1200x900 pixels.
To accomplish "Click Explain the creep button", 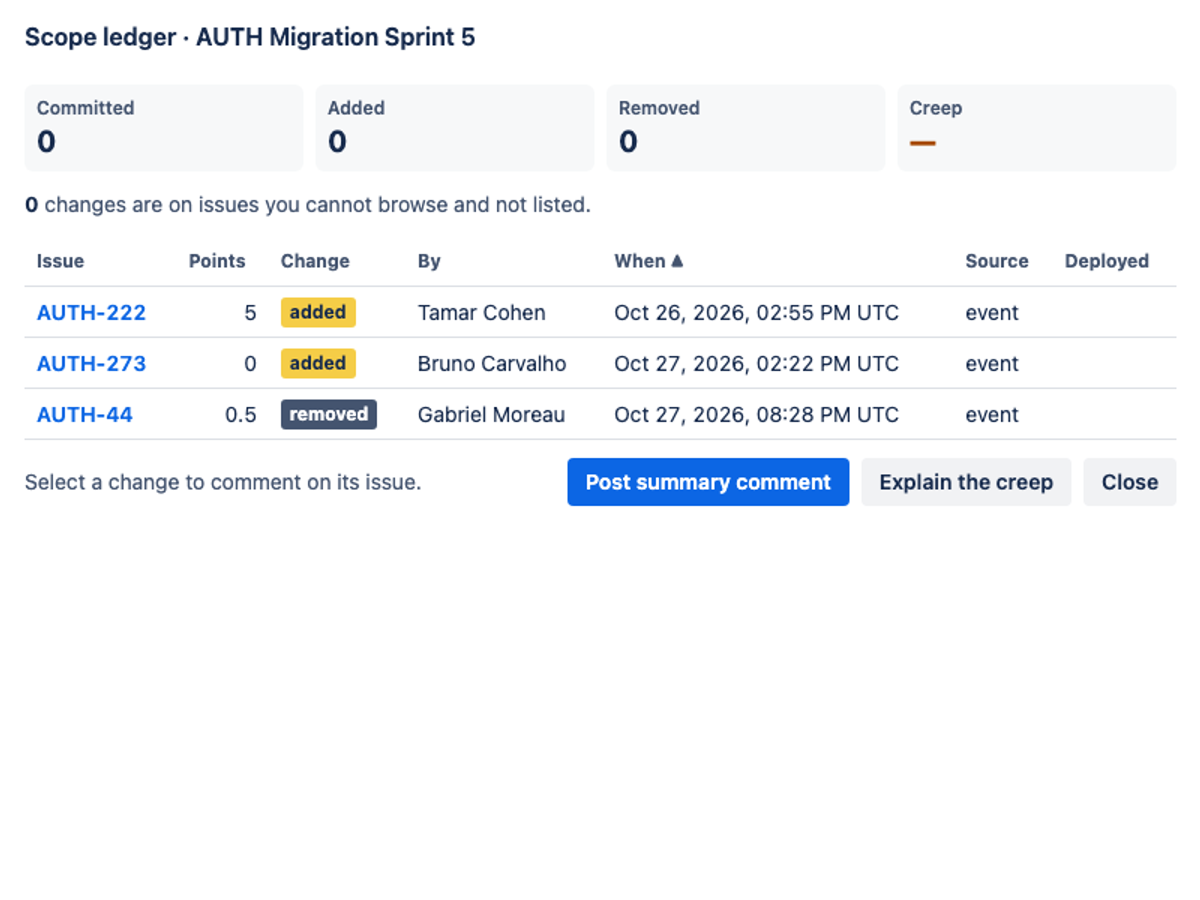I will click(x=966, y=482).
